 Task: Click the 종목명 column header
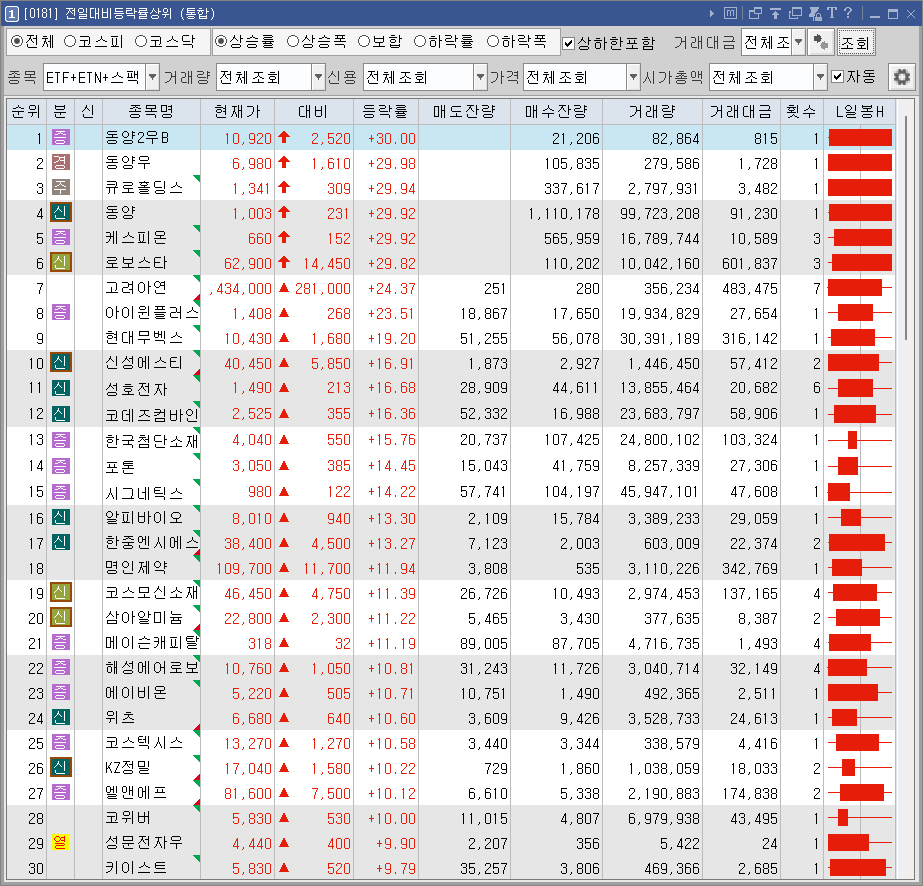pos(151,111)
